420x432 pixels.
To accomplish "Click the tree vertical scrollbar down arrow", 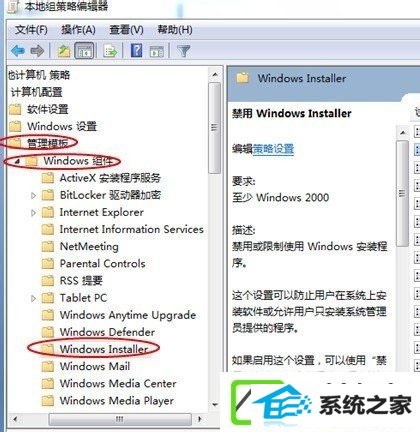I will pos(215,405).
